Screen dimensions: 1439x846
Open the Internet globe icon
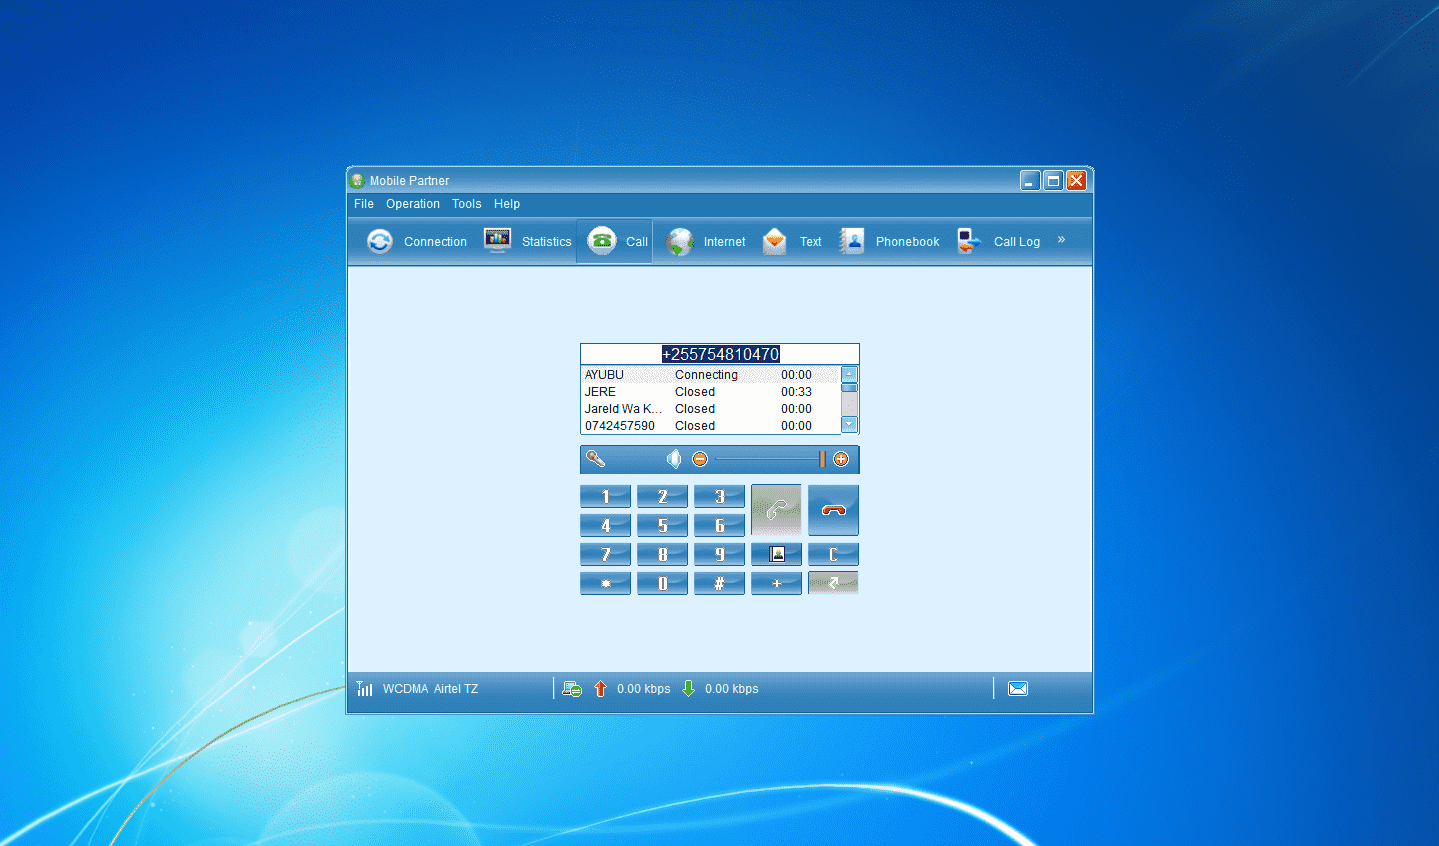point(680,241)
